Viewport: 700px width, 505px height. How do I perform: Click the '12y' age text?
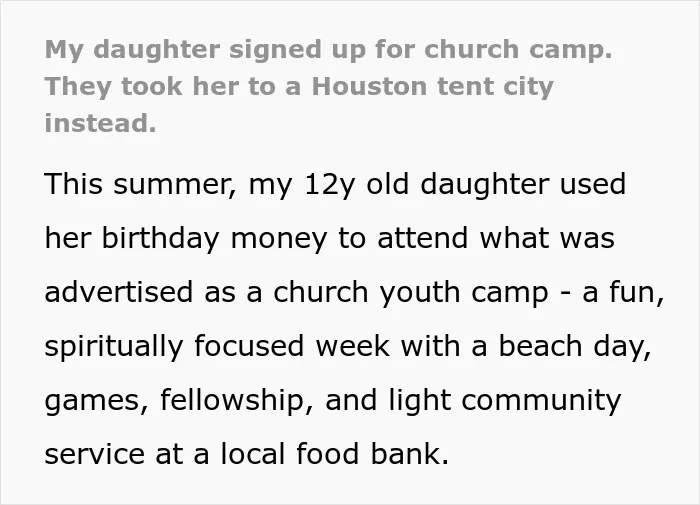pyautogui.click(x=329, y=185)
